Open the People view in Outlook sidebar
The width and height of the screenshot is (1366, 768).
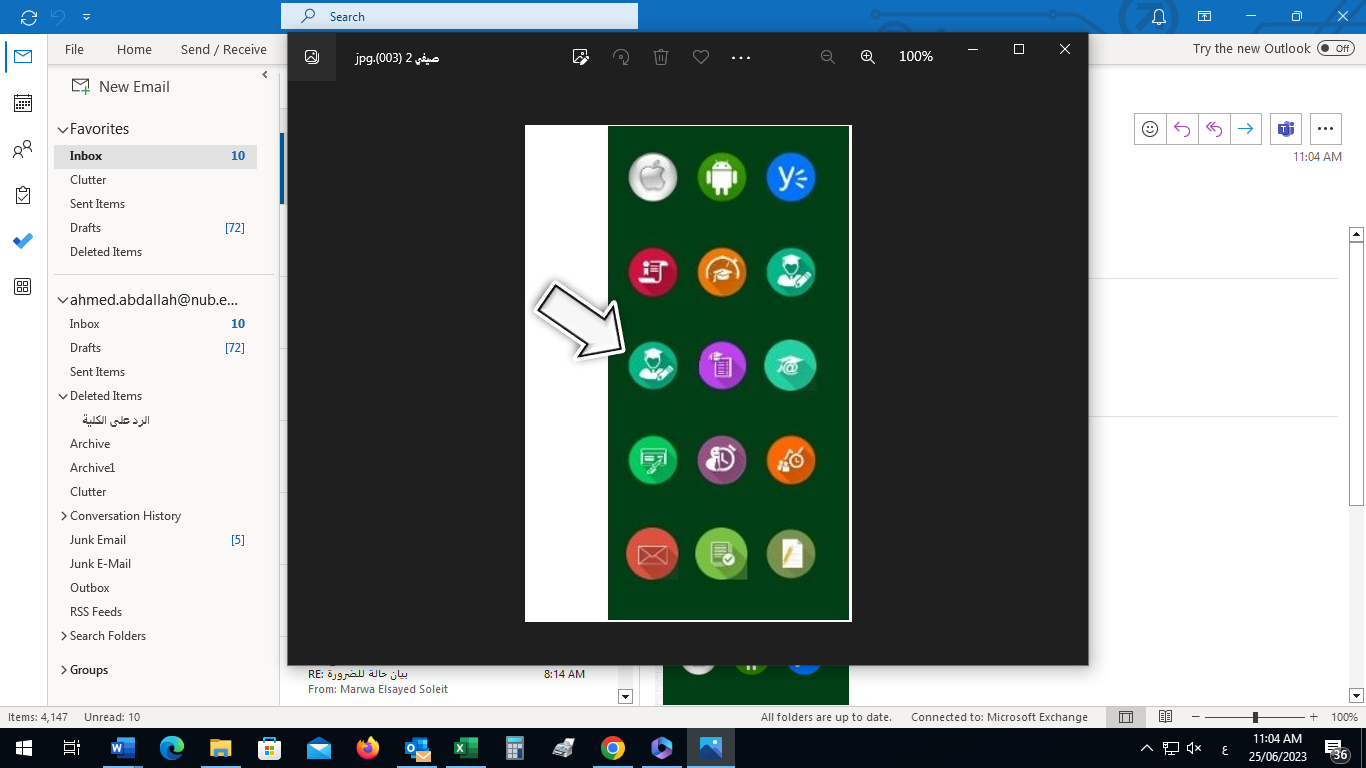point(22,150)
